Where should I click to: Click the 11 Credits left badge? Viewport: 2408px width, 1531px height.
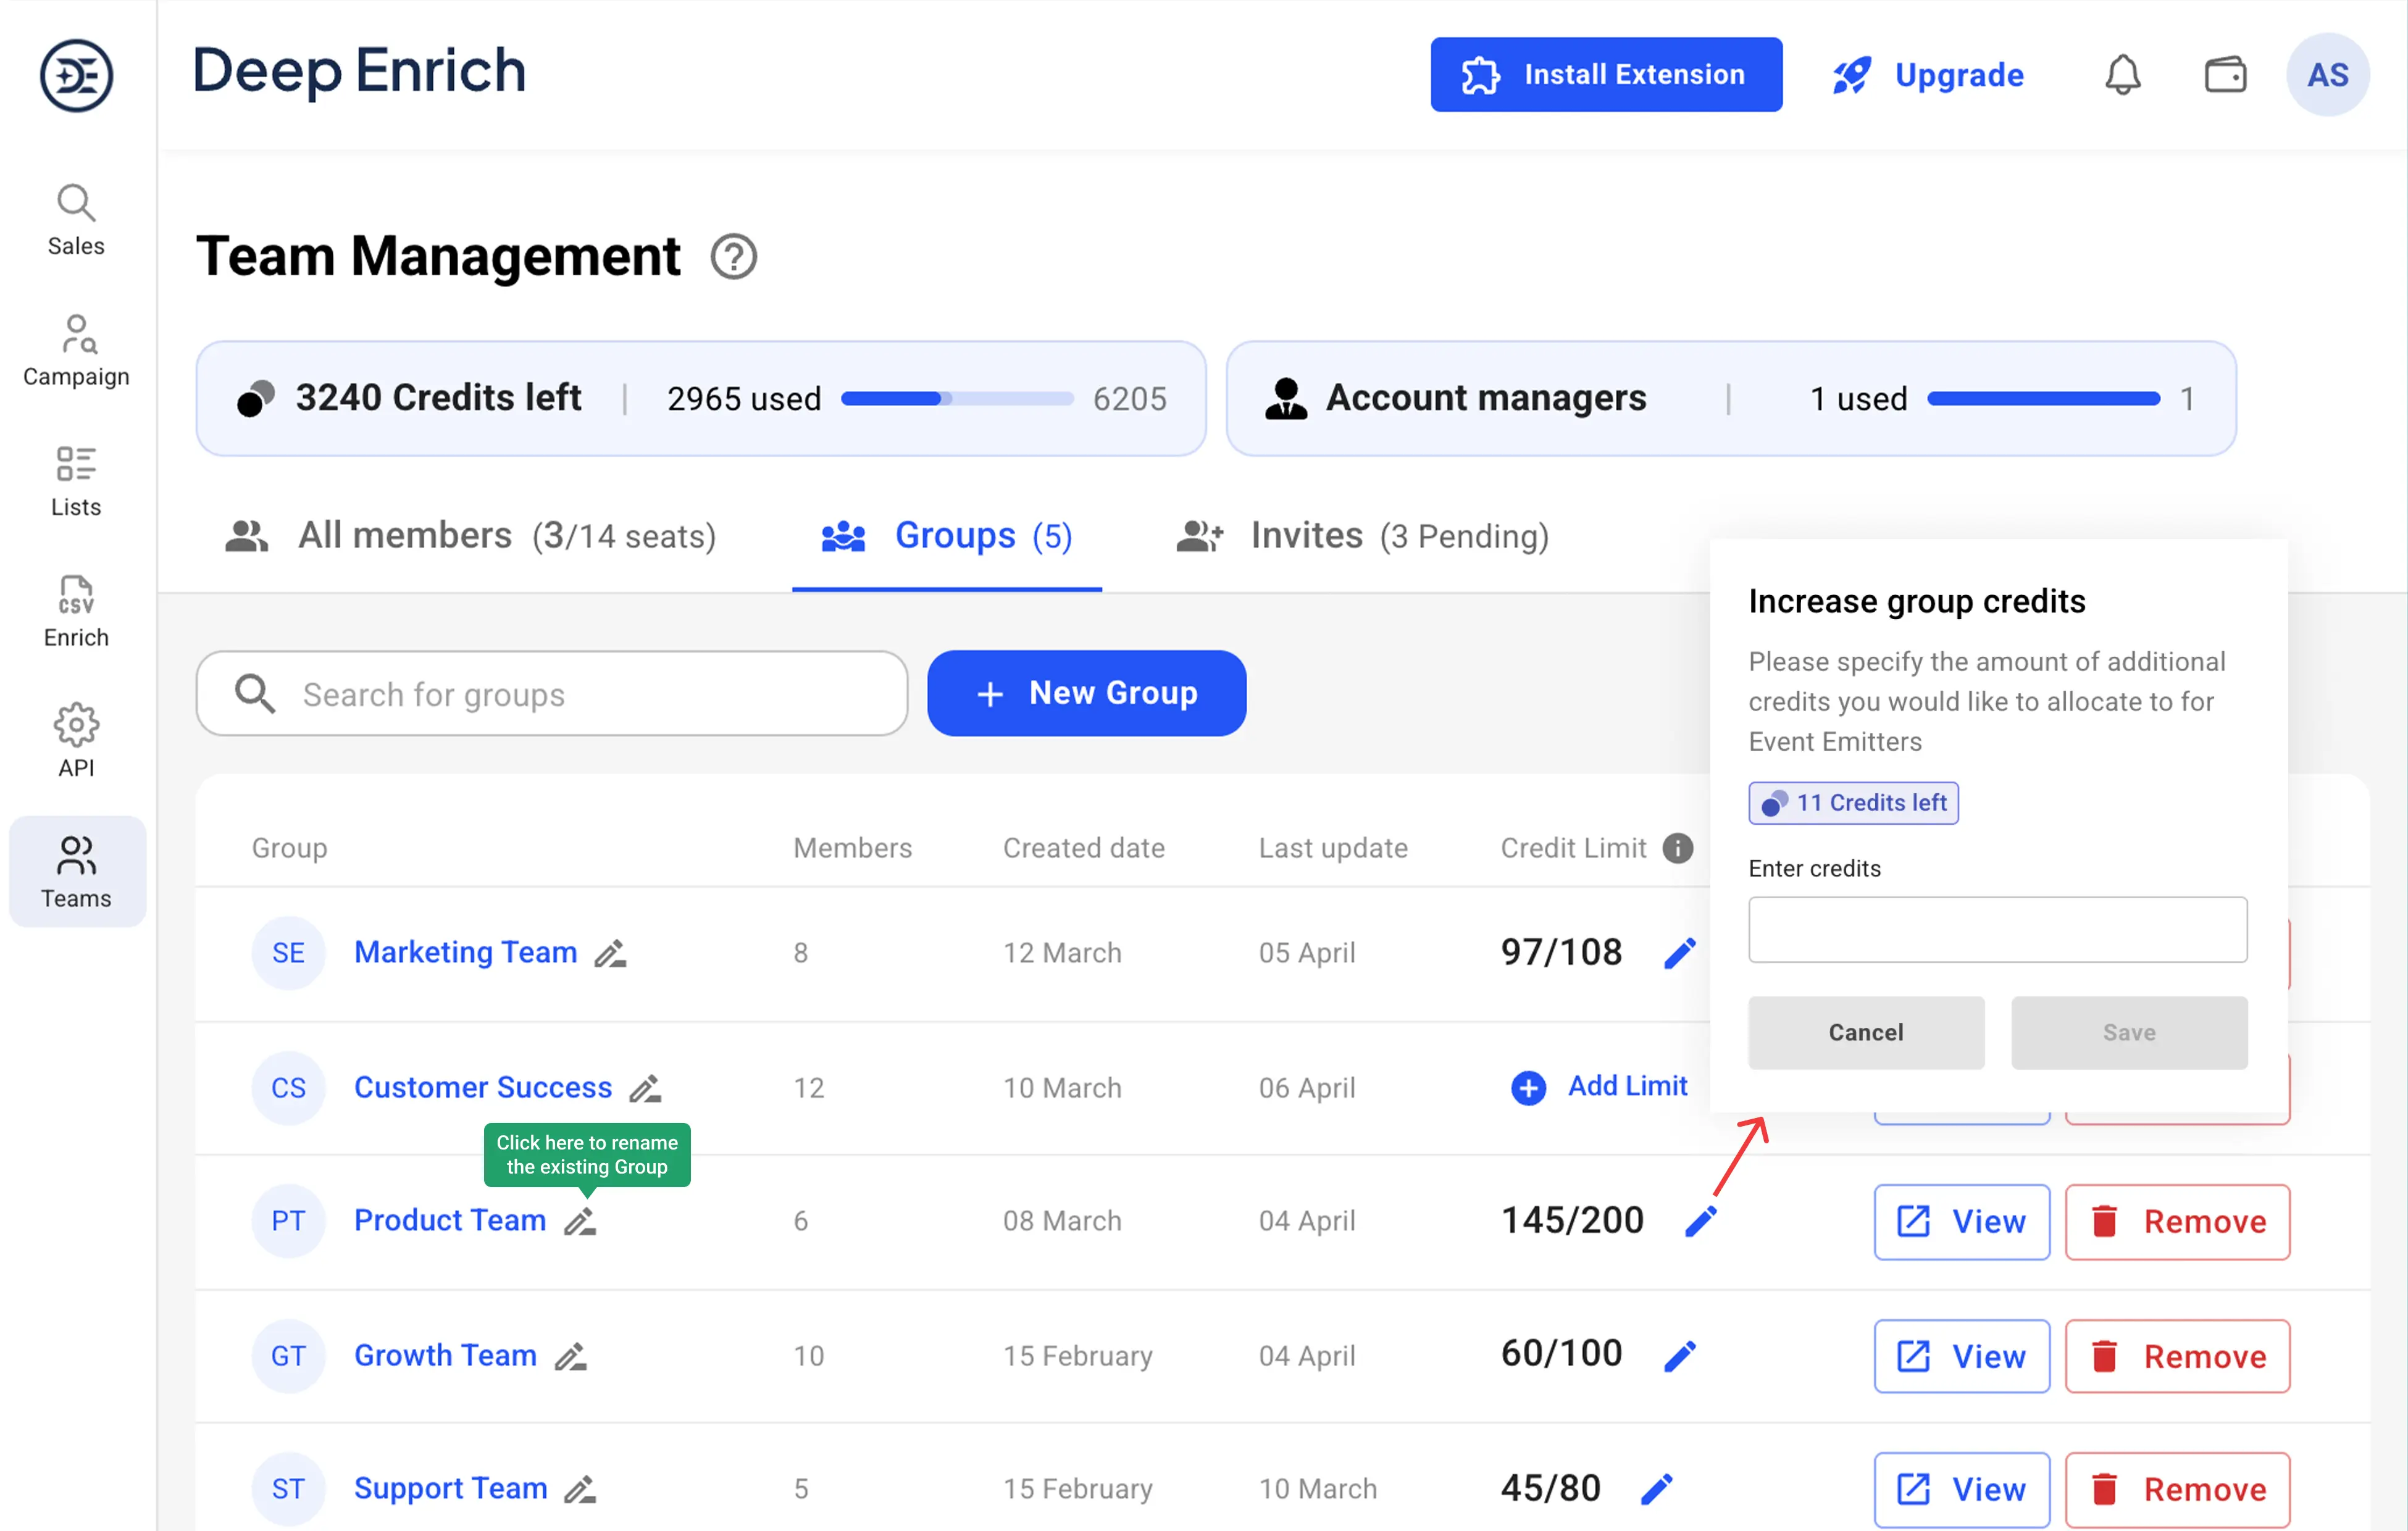(1853, 803)
